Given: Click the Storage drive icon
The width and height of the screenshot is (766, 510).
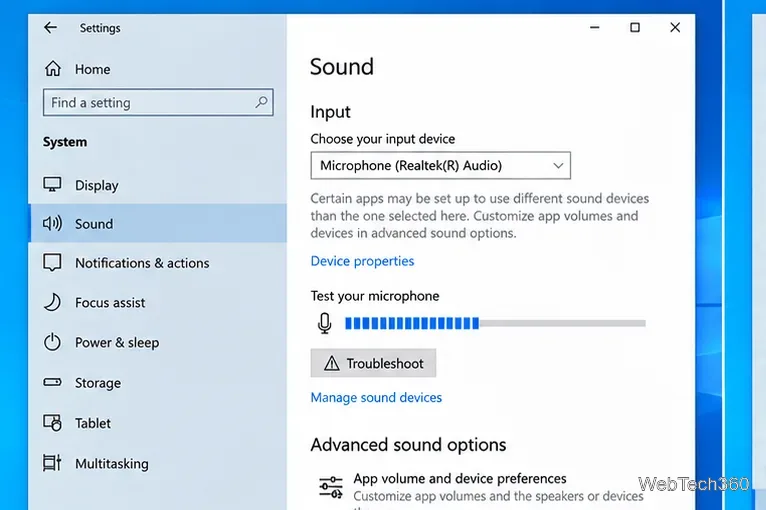Looking at the screenshot, I should (52, 382).
